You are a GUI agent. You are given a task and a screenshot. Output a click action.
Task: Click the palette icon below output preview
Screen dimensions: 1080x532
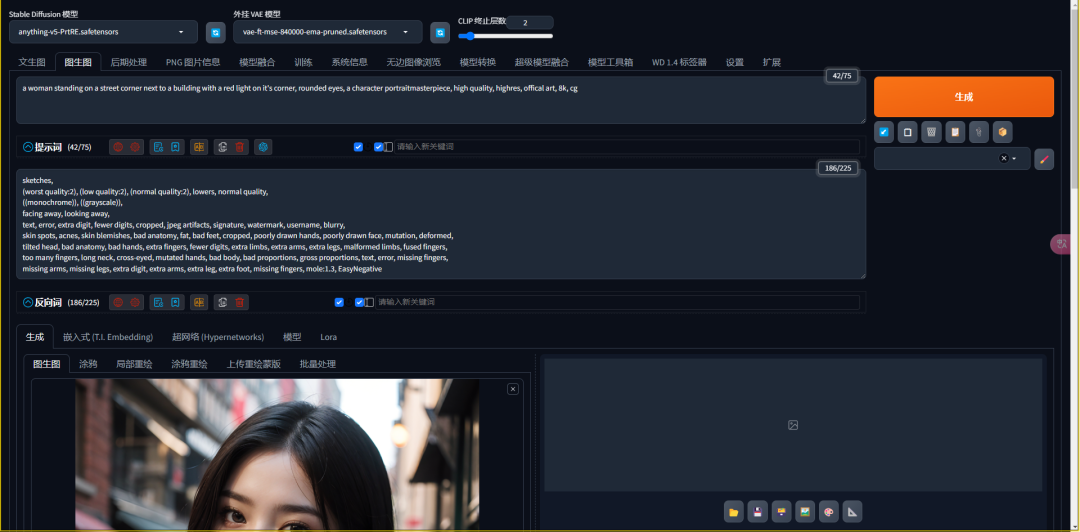click(828, 512)
